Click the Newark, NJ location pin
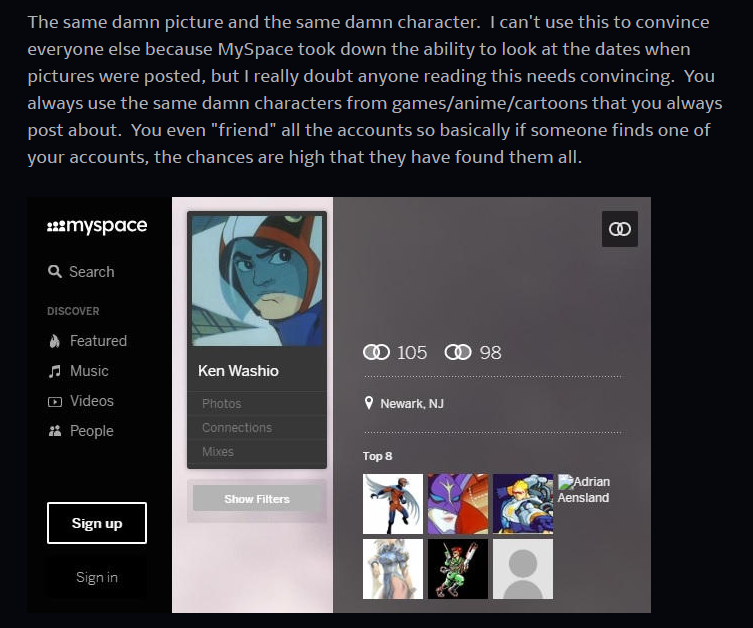Viewport: 753px width, 628px height. [369, 403]
